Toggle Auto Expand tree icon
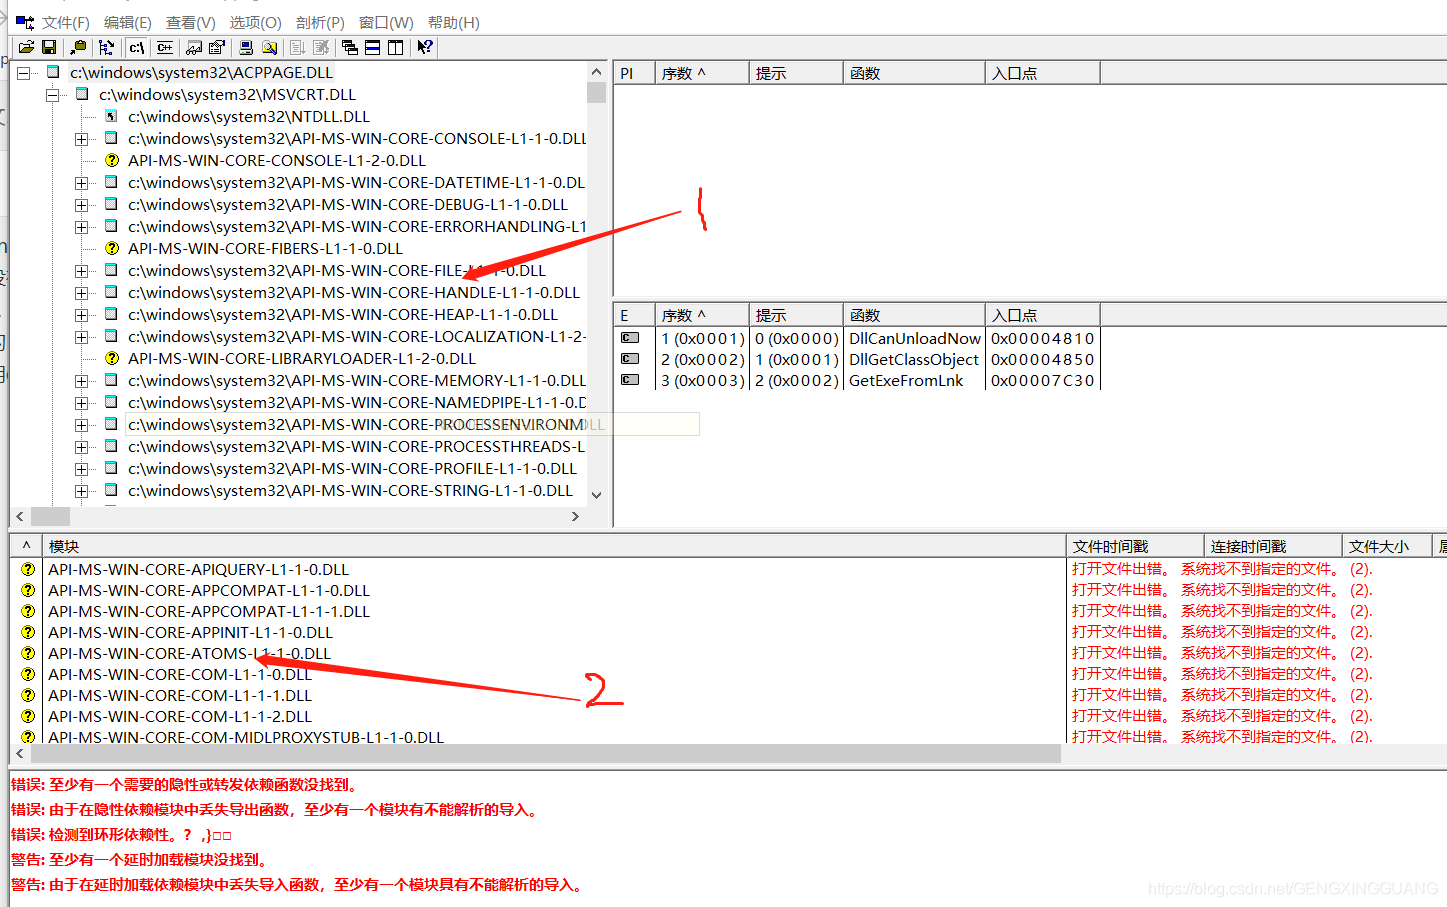This screenshot has height=907, width=1447. coord(106,47)
